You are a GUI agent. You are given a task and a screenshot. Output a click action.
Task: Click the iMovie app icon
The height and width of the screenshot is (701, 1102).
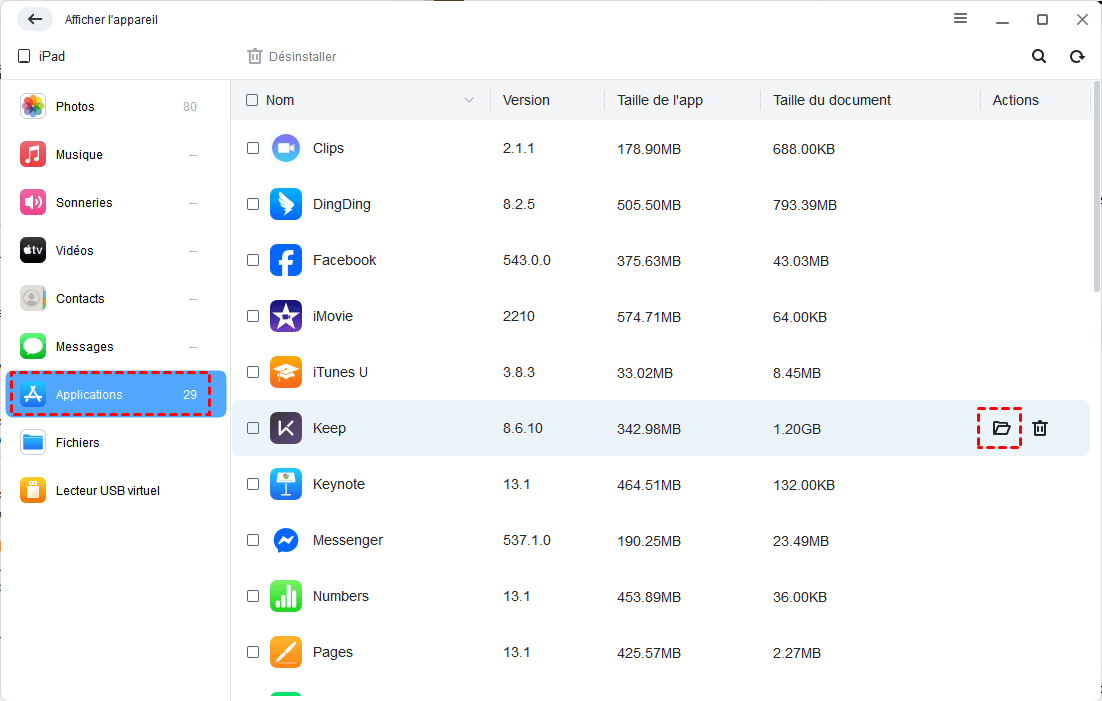click(286, 316)
